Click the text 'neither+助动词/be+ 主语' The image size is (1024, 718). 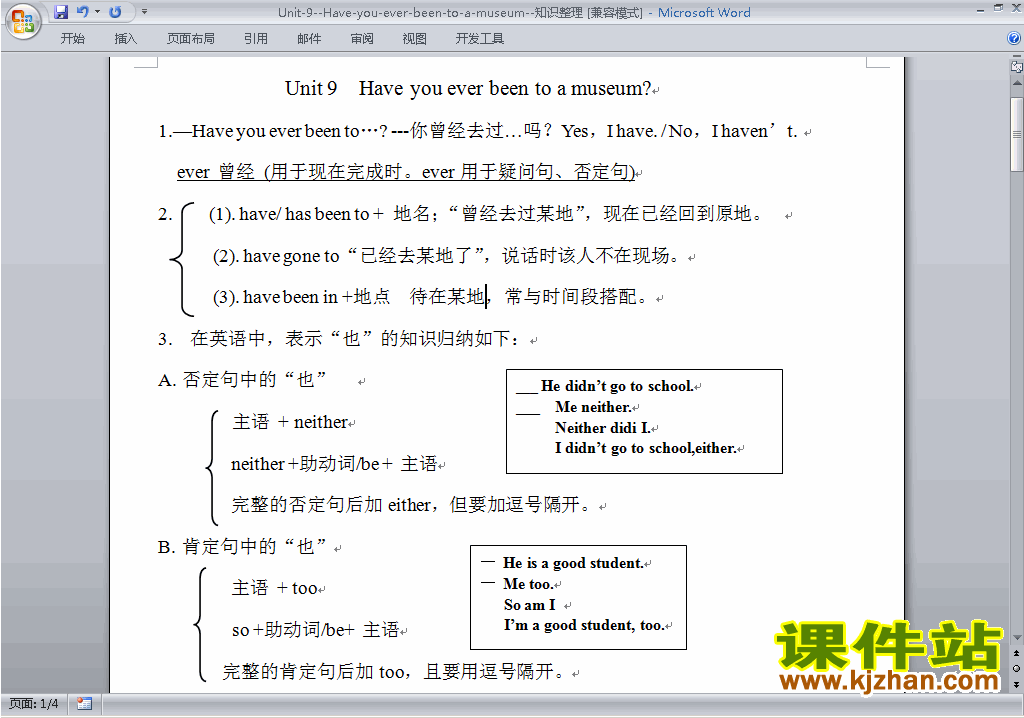click(x=334, y=464)
